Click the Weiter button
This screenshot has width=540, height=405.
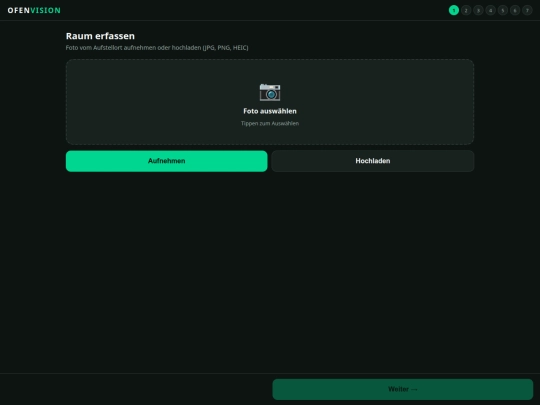[x=403, y=389]
